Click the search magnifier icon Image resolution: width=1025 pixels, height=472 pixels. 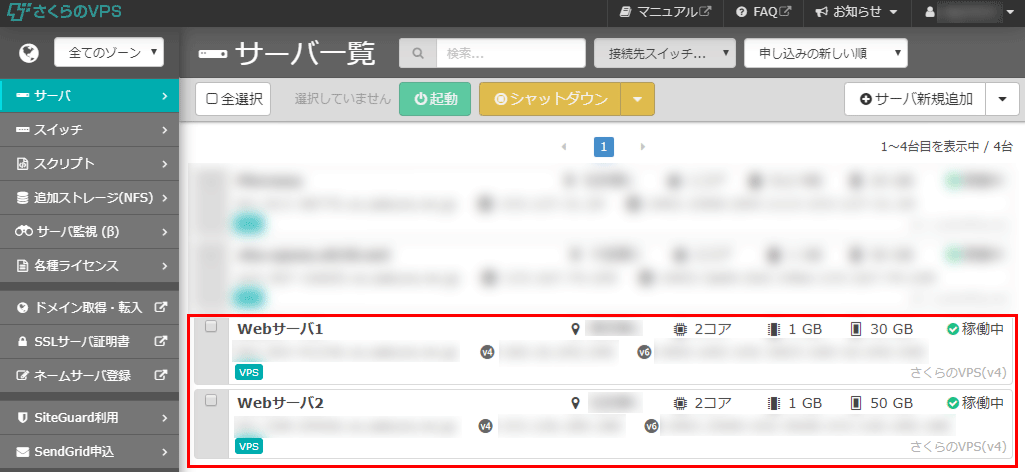[x=418, y=53]
